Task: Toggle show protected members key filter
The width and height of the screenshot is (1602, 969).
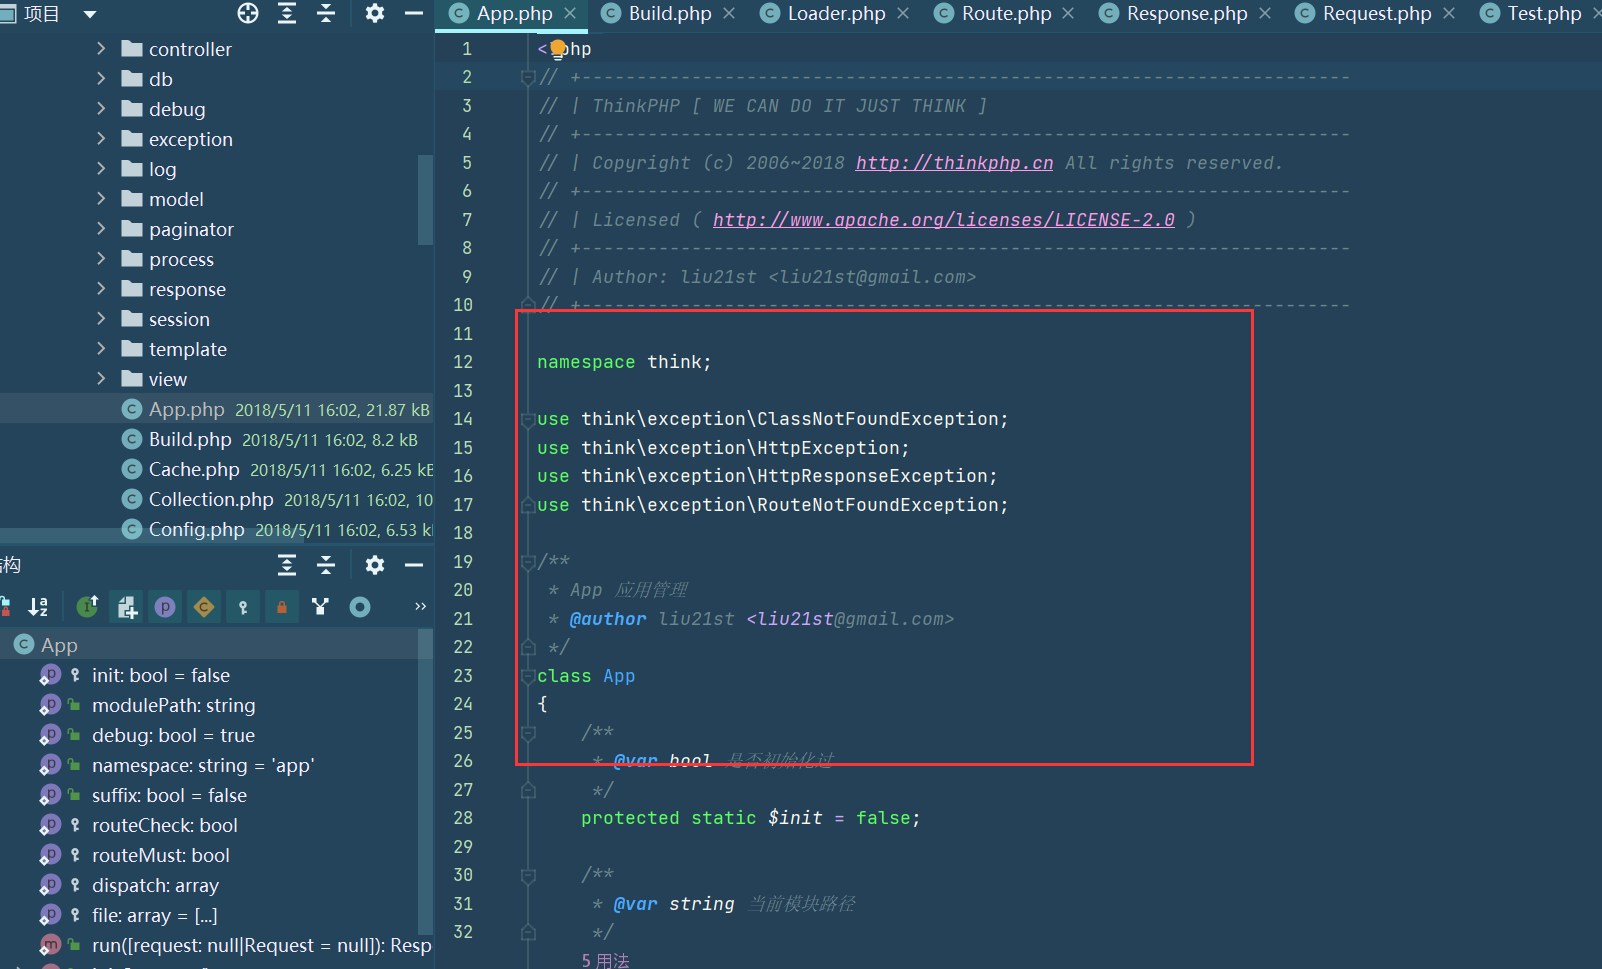Action: point(243,607)
